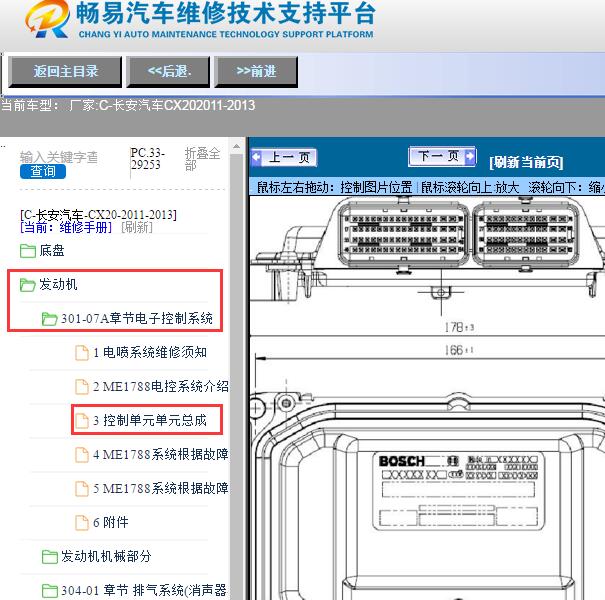
Task: Click the [C-长安汽车-CX20-2011-2013] heading text
Action: [x=98, y=215]
